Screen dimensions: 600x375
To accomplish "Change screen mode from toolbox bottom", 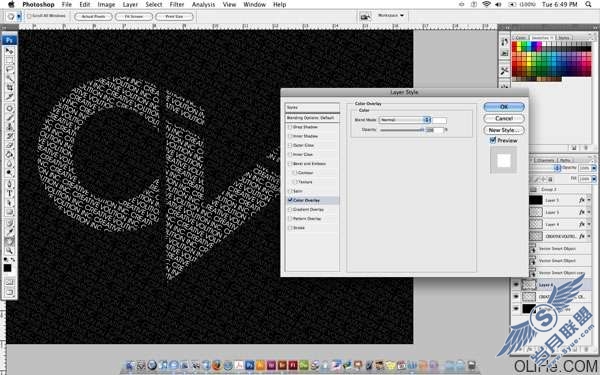I will (x=9, y=292).
